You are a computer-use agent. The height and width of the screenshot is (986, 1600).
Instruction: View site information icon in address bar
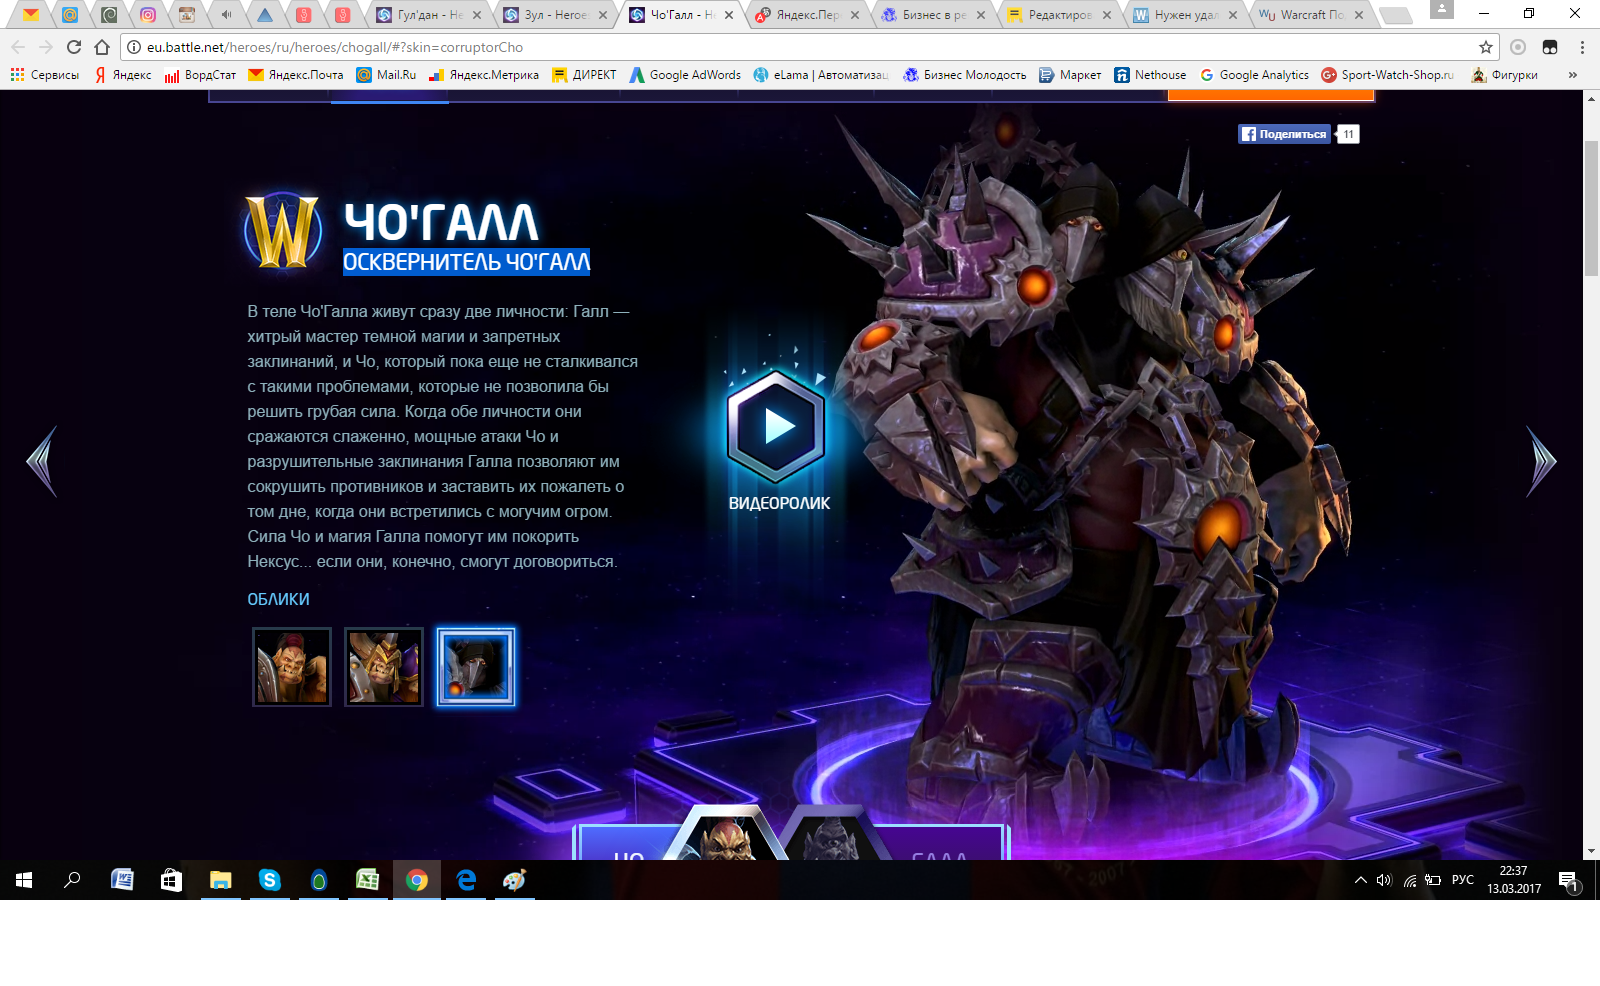pyautogui.click(x=134, y=47)
